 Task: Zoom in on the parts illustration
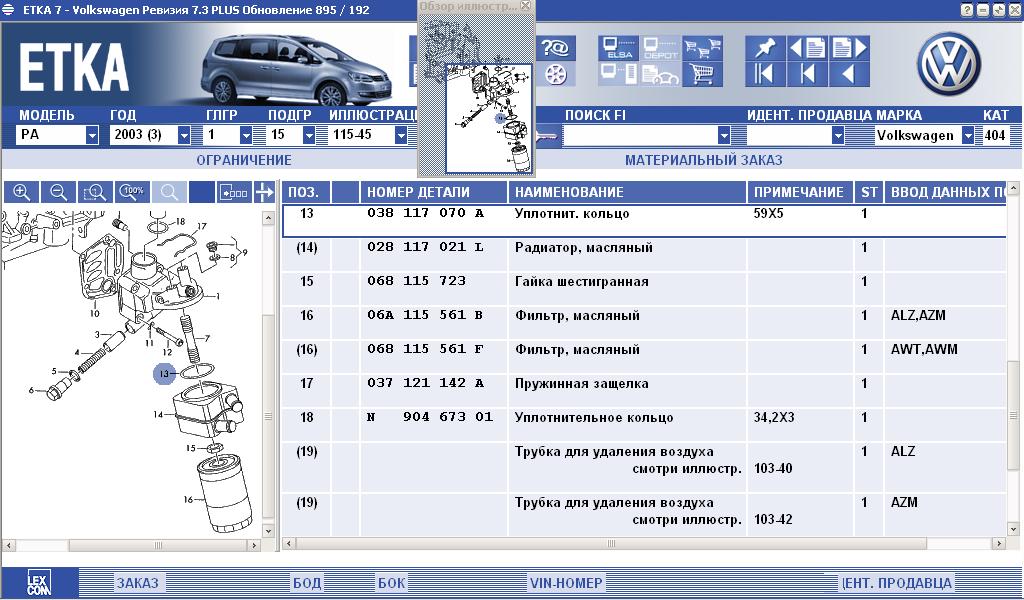click(22, 193)
